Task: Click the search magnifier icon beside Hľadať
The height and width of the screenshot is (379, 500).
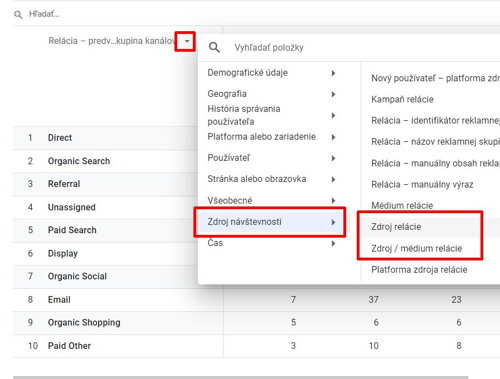Action: [18, 14]
